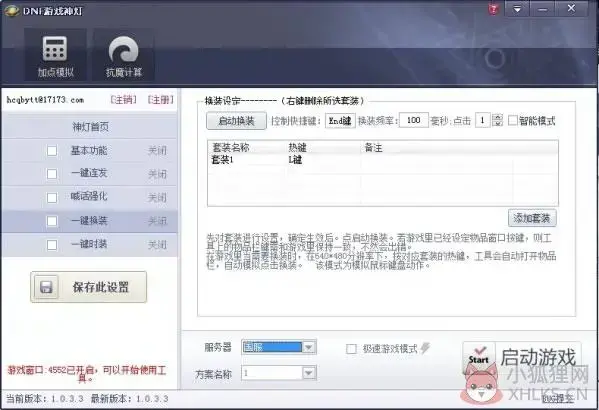This screenshot has height=410, width=599.
Task: Click the [注销] logout link
Action: coord(123,100)
